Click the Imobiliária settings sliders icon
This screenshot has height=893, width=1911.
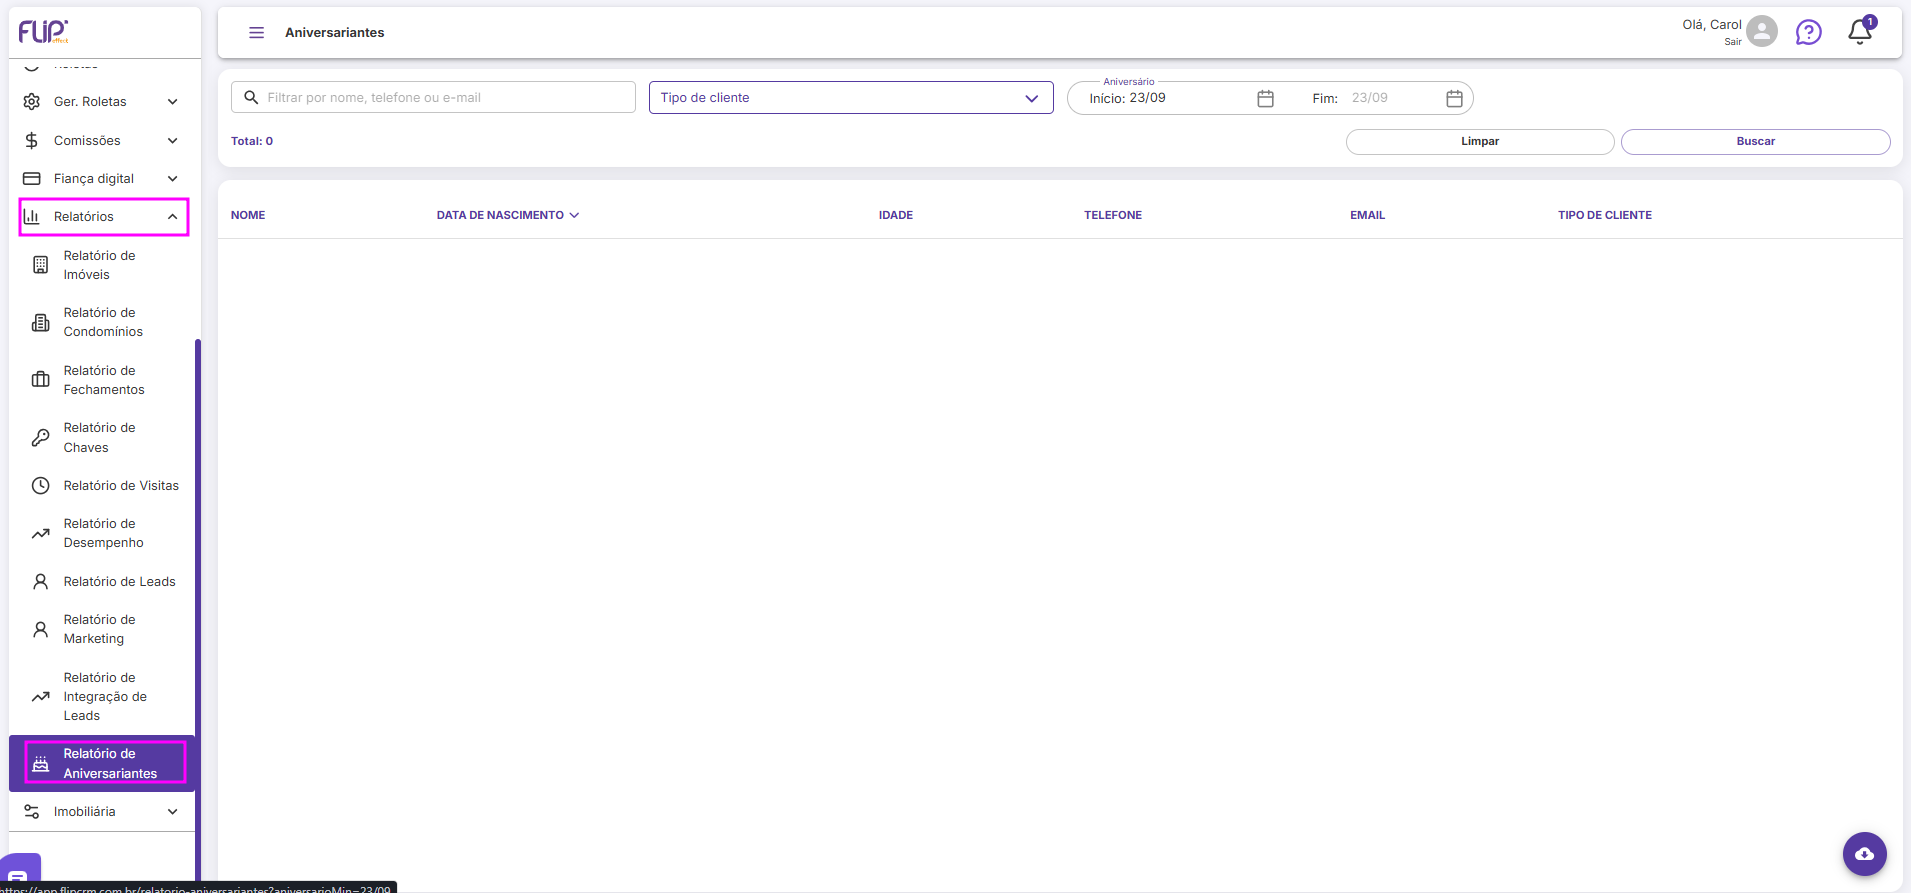point(32,812)
